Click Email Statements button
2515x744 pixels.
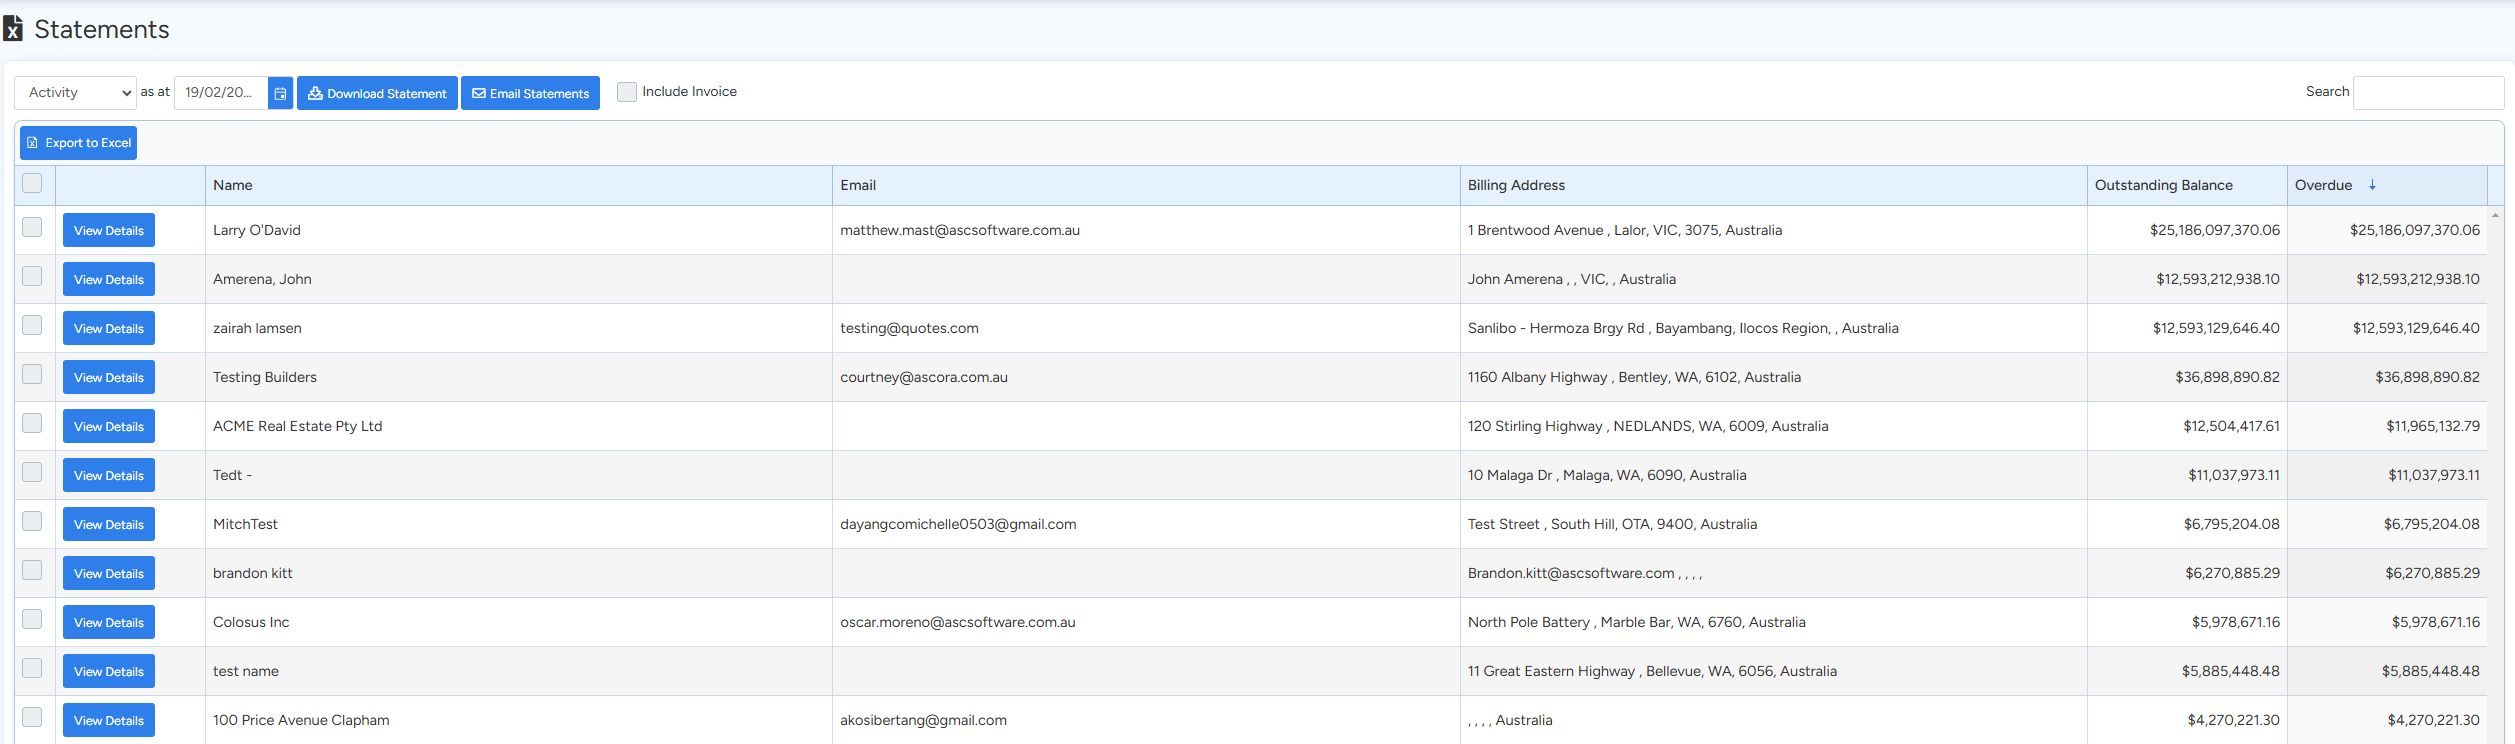coord(530,93)
